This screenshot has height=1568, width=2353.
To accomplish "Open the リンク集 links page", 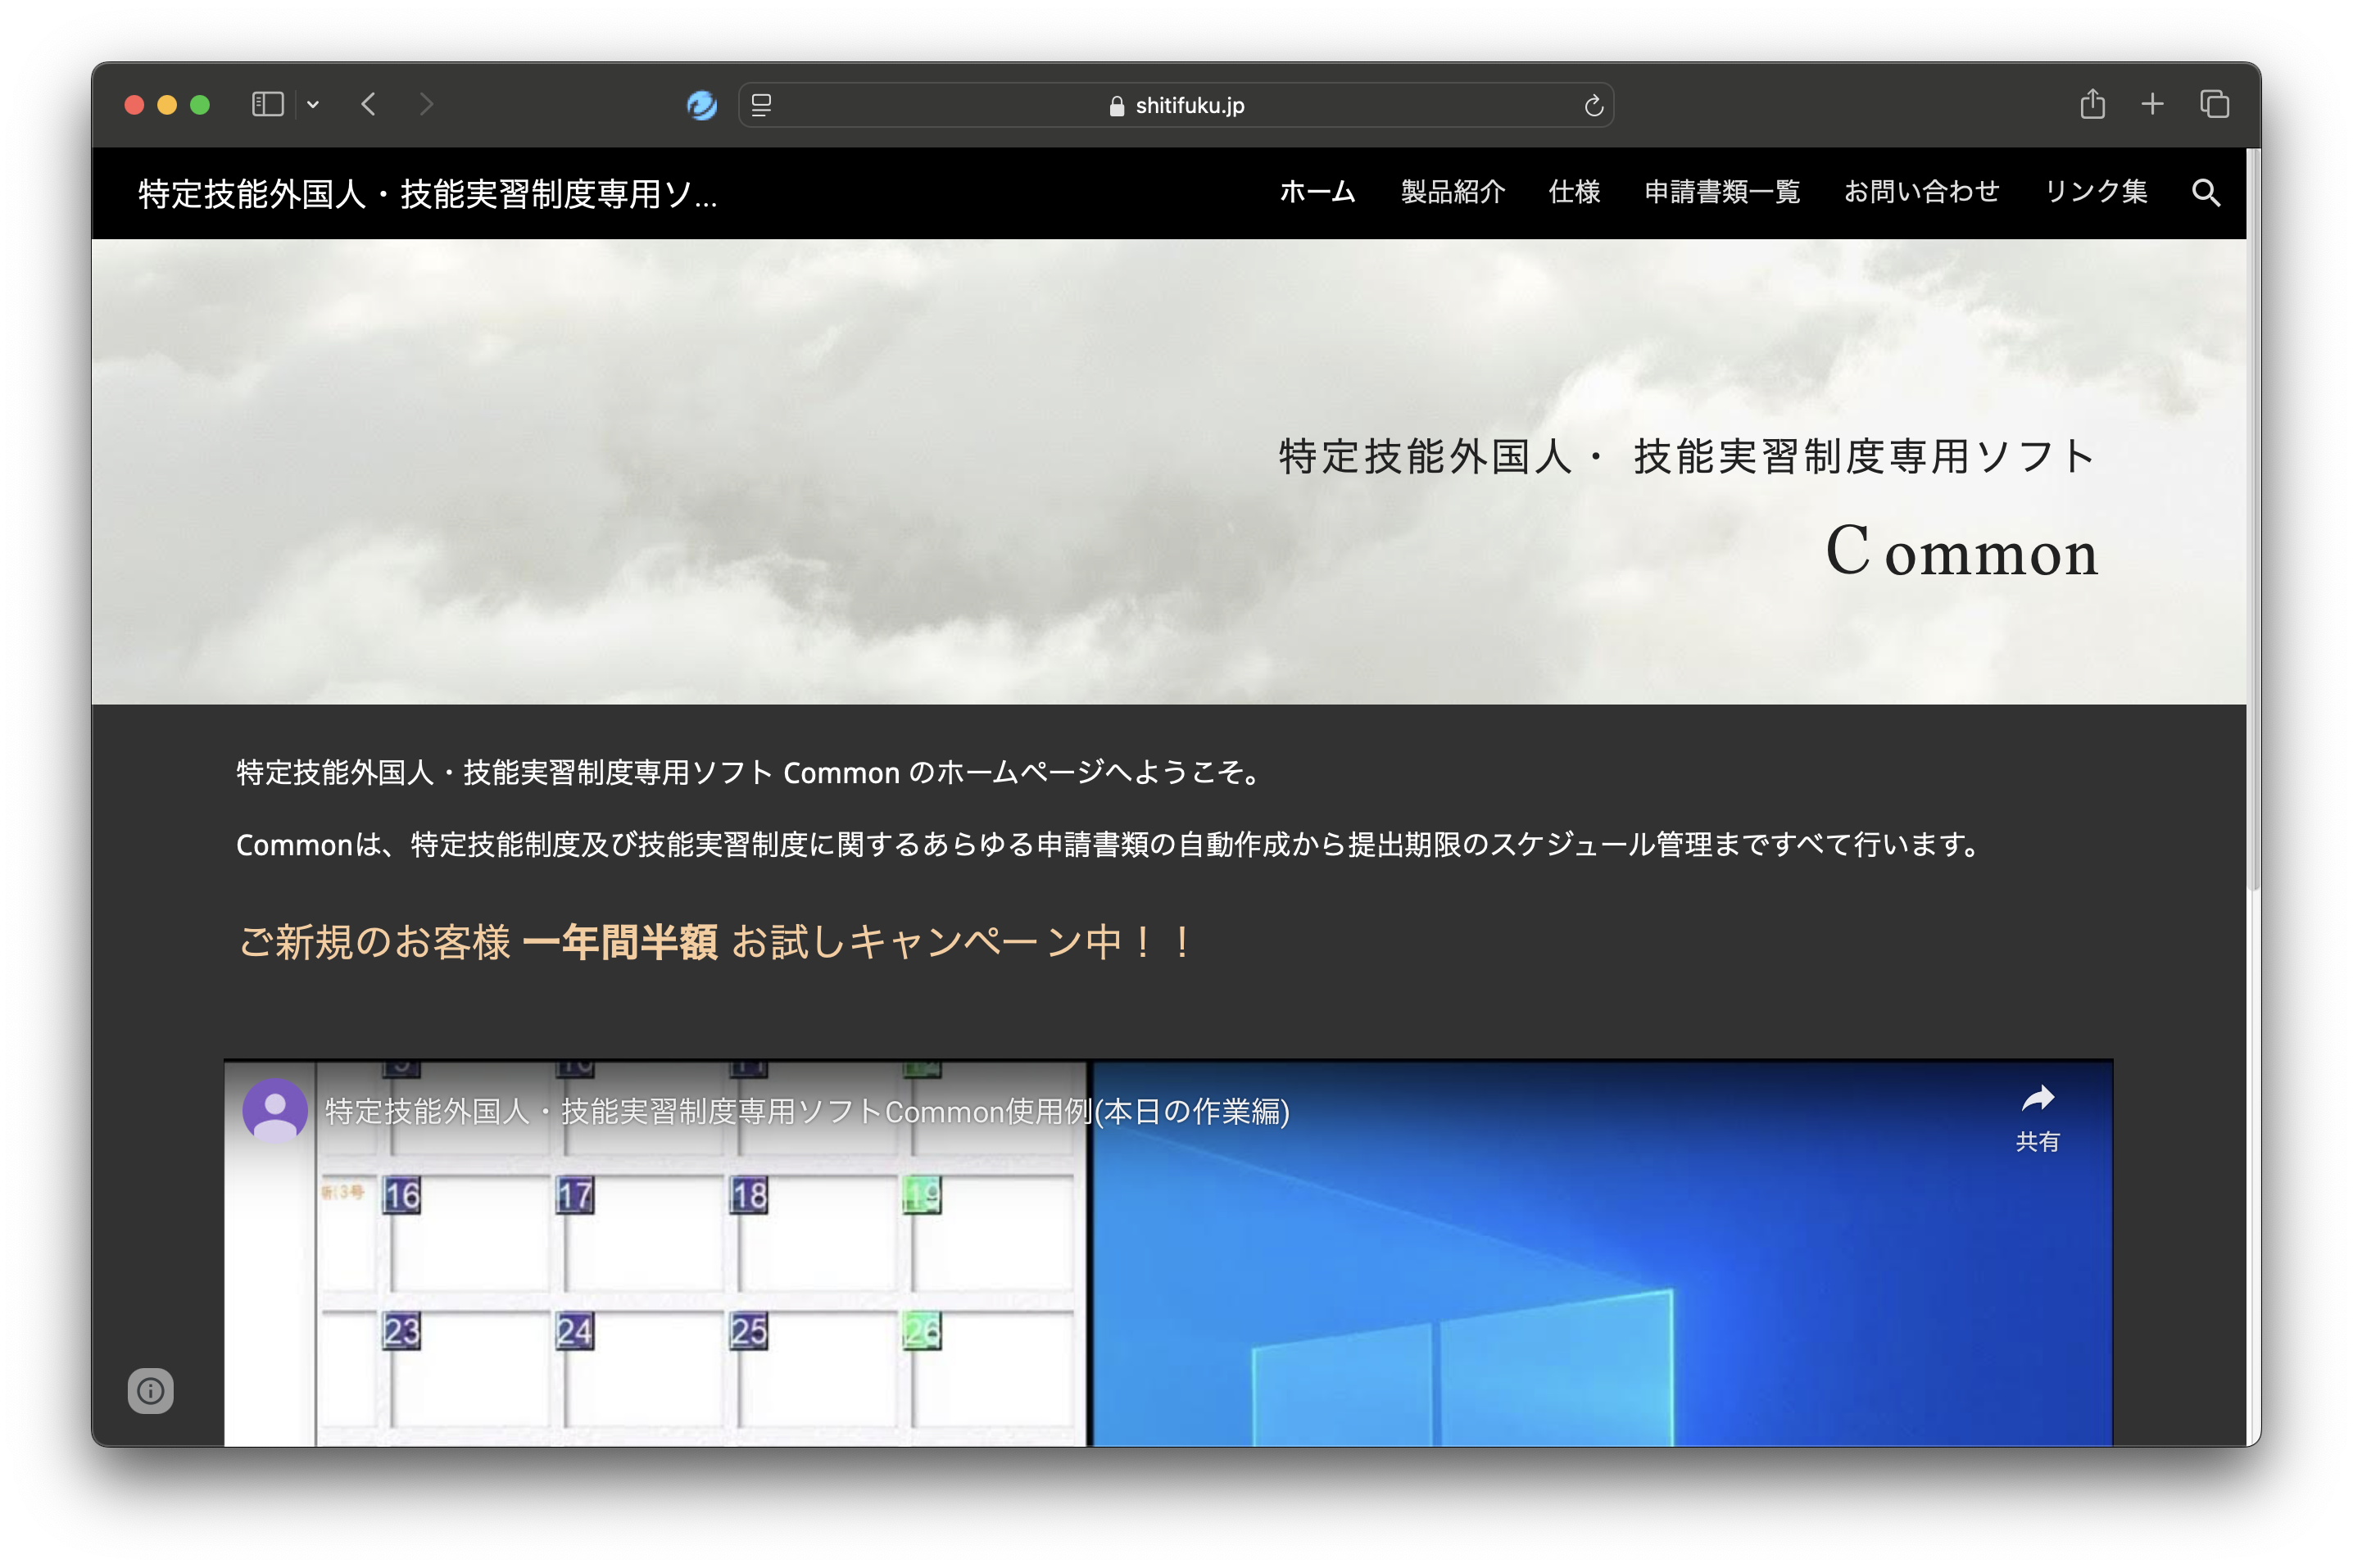I will coord(2095,192).
